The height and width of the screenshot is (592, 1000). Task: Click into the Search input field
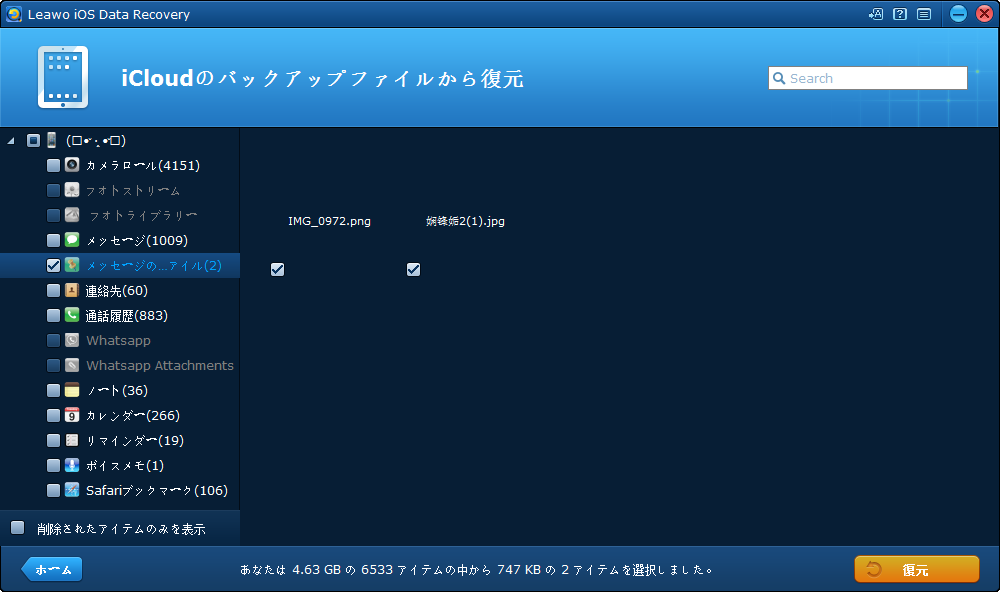(868, 78)
